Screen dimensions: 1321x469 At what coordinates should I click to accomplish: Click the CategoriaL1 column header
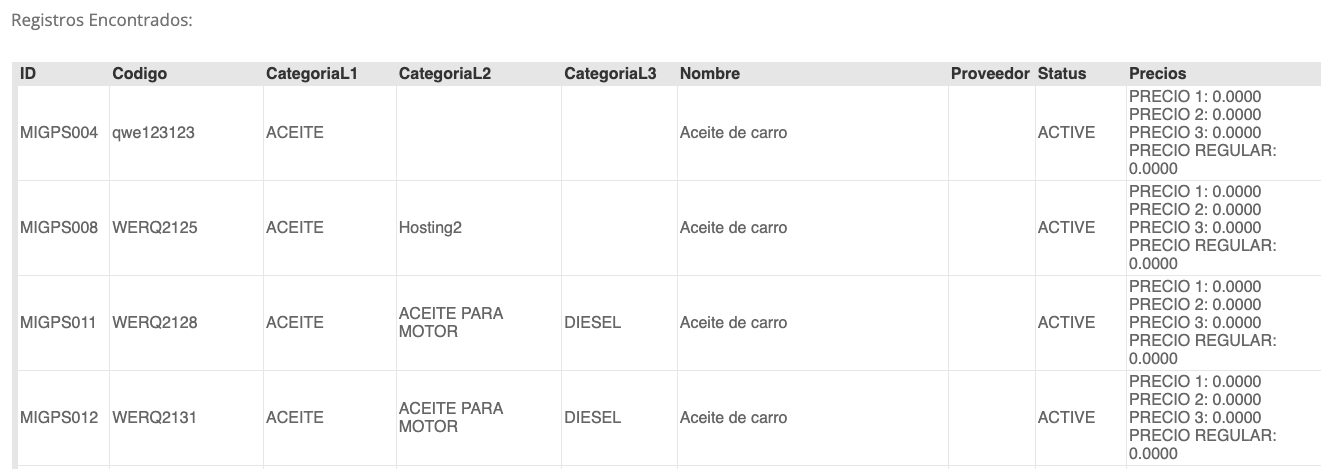click(311, 74)
